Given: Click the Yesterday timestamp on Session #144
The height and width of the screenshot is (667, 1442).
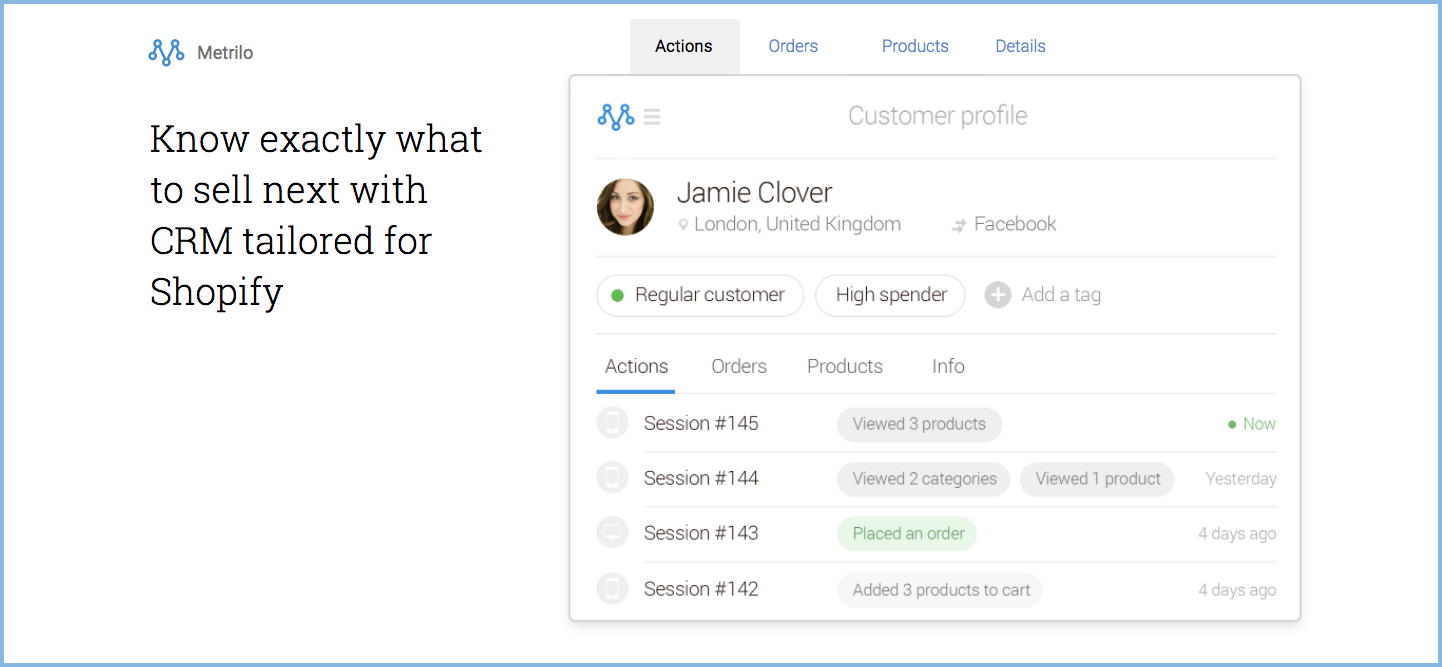Looking at the screenshot, I should point(1241,479).
